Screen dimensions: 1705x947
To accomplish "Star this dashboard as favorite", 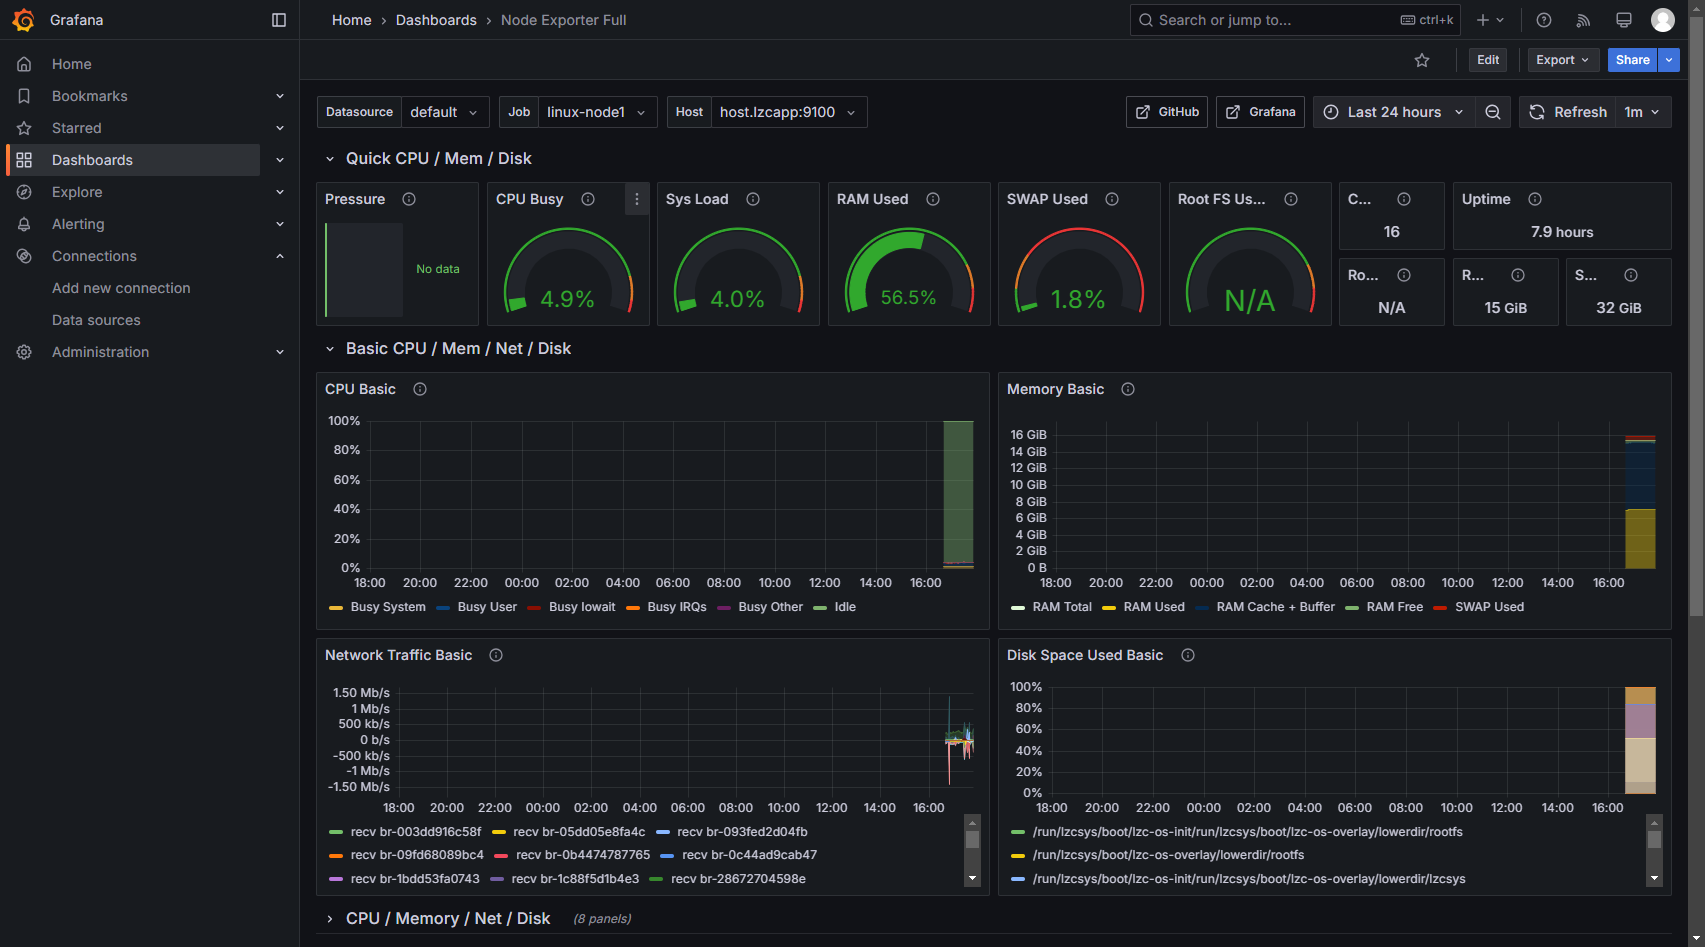I will [x=1422, y=60].
